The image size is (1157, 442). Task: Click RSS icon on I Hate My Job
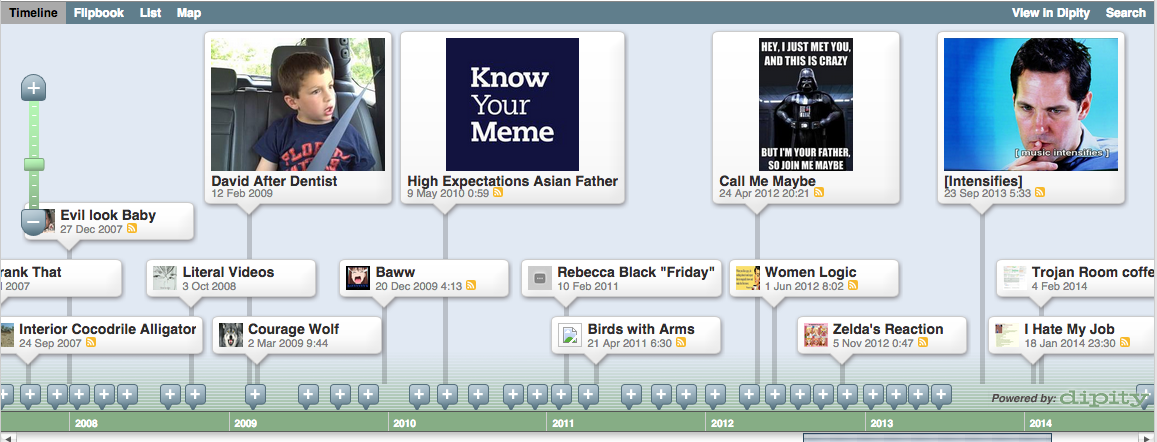1125,342
